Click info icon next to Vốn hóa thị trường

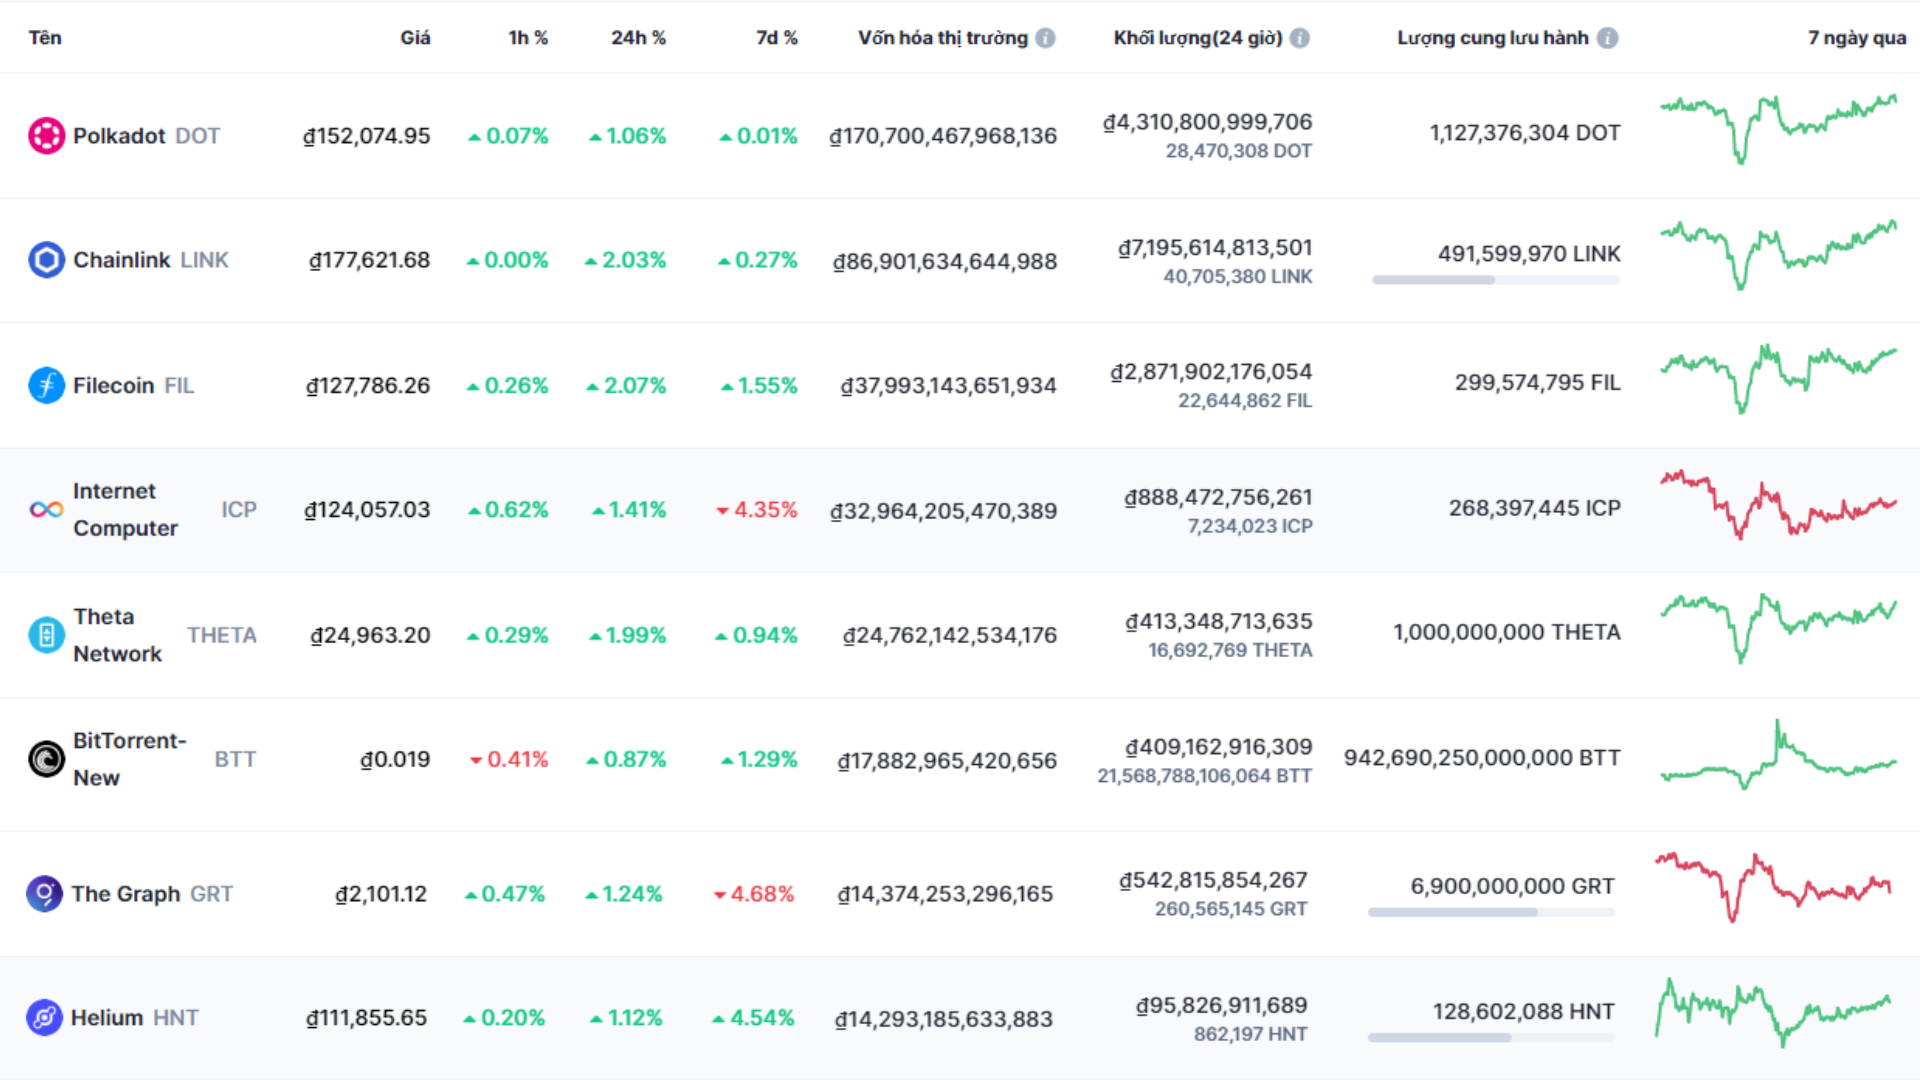click(1045, 38)
